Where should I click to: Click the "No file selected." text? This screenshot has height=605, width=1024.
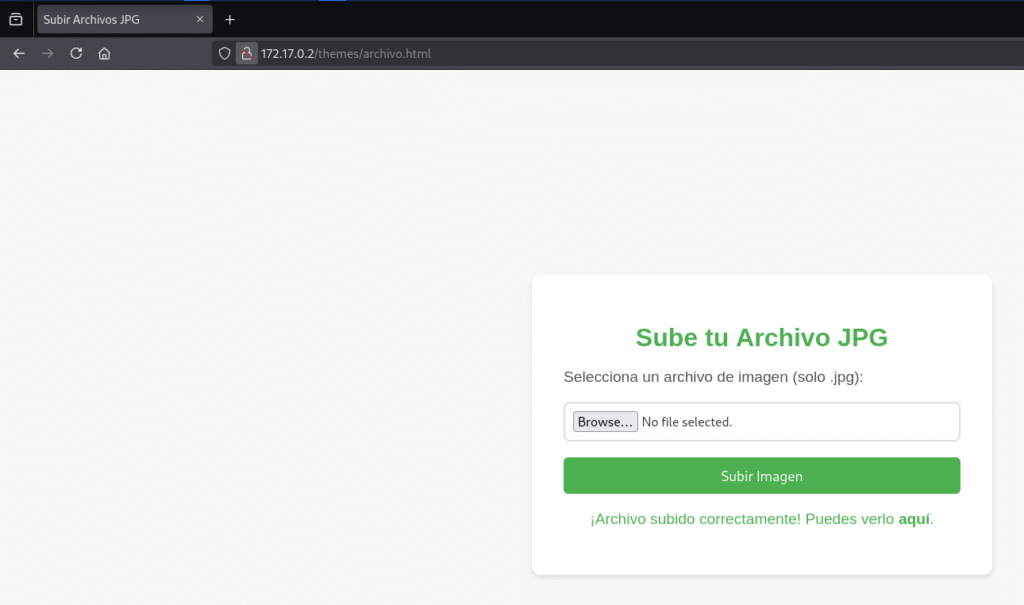click(x=687, y=422)
